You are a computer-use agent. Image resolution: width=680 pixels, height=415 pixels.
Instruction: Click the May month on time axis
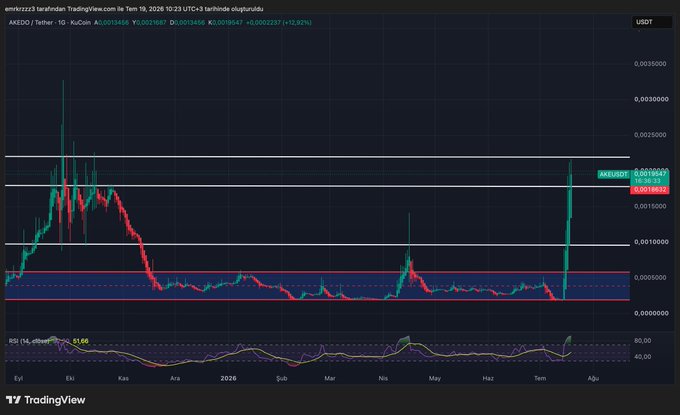(x=435, y=379)
